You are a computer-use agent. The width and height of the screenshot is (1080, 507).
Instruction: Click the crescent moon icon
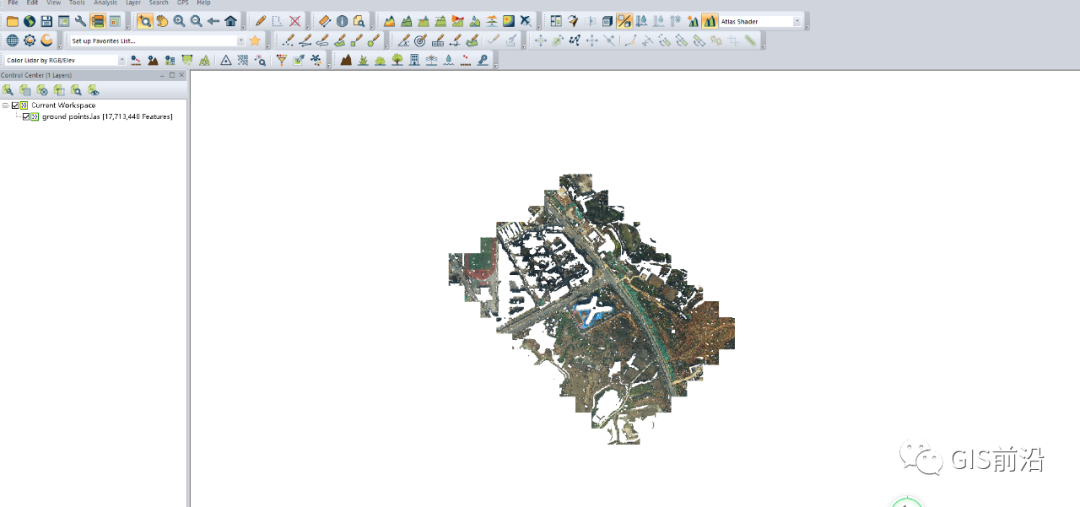click(46, 41)
